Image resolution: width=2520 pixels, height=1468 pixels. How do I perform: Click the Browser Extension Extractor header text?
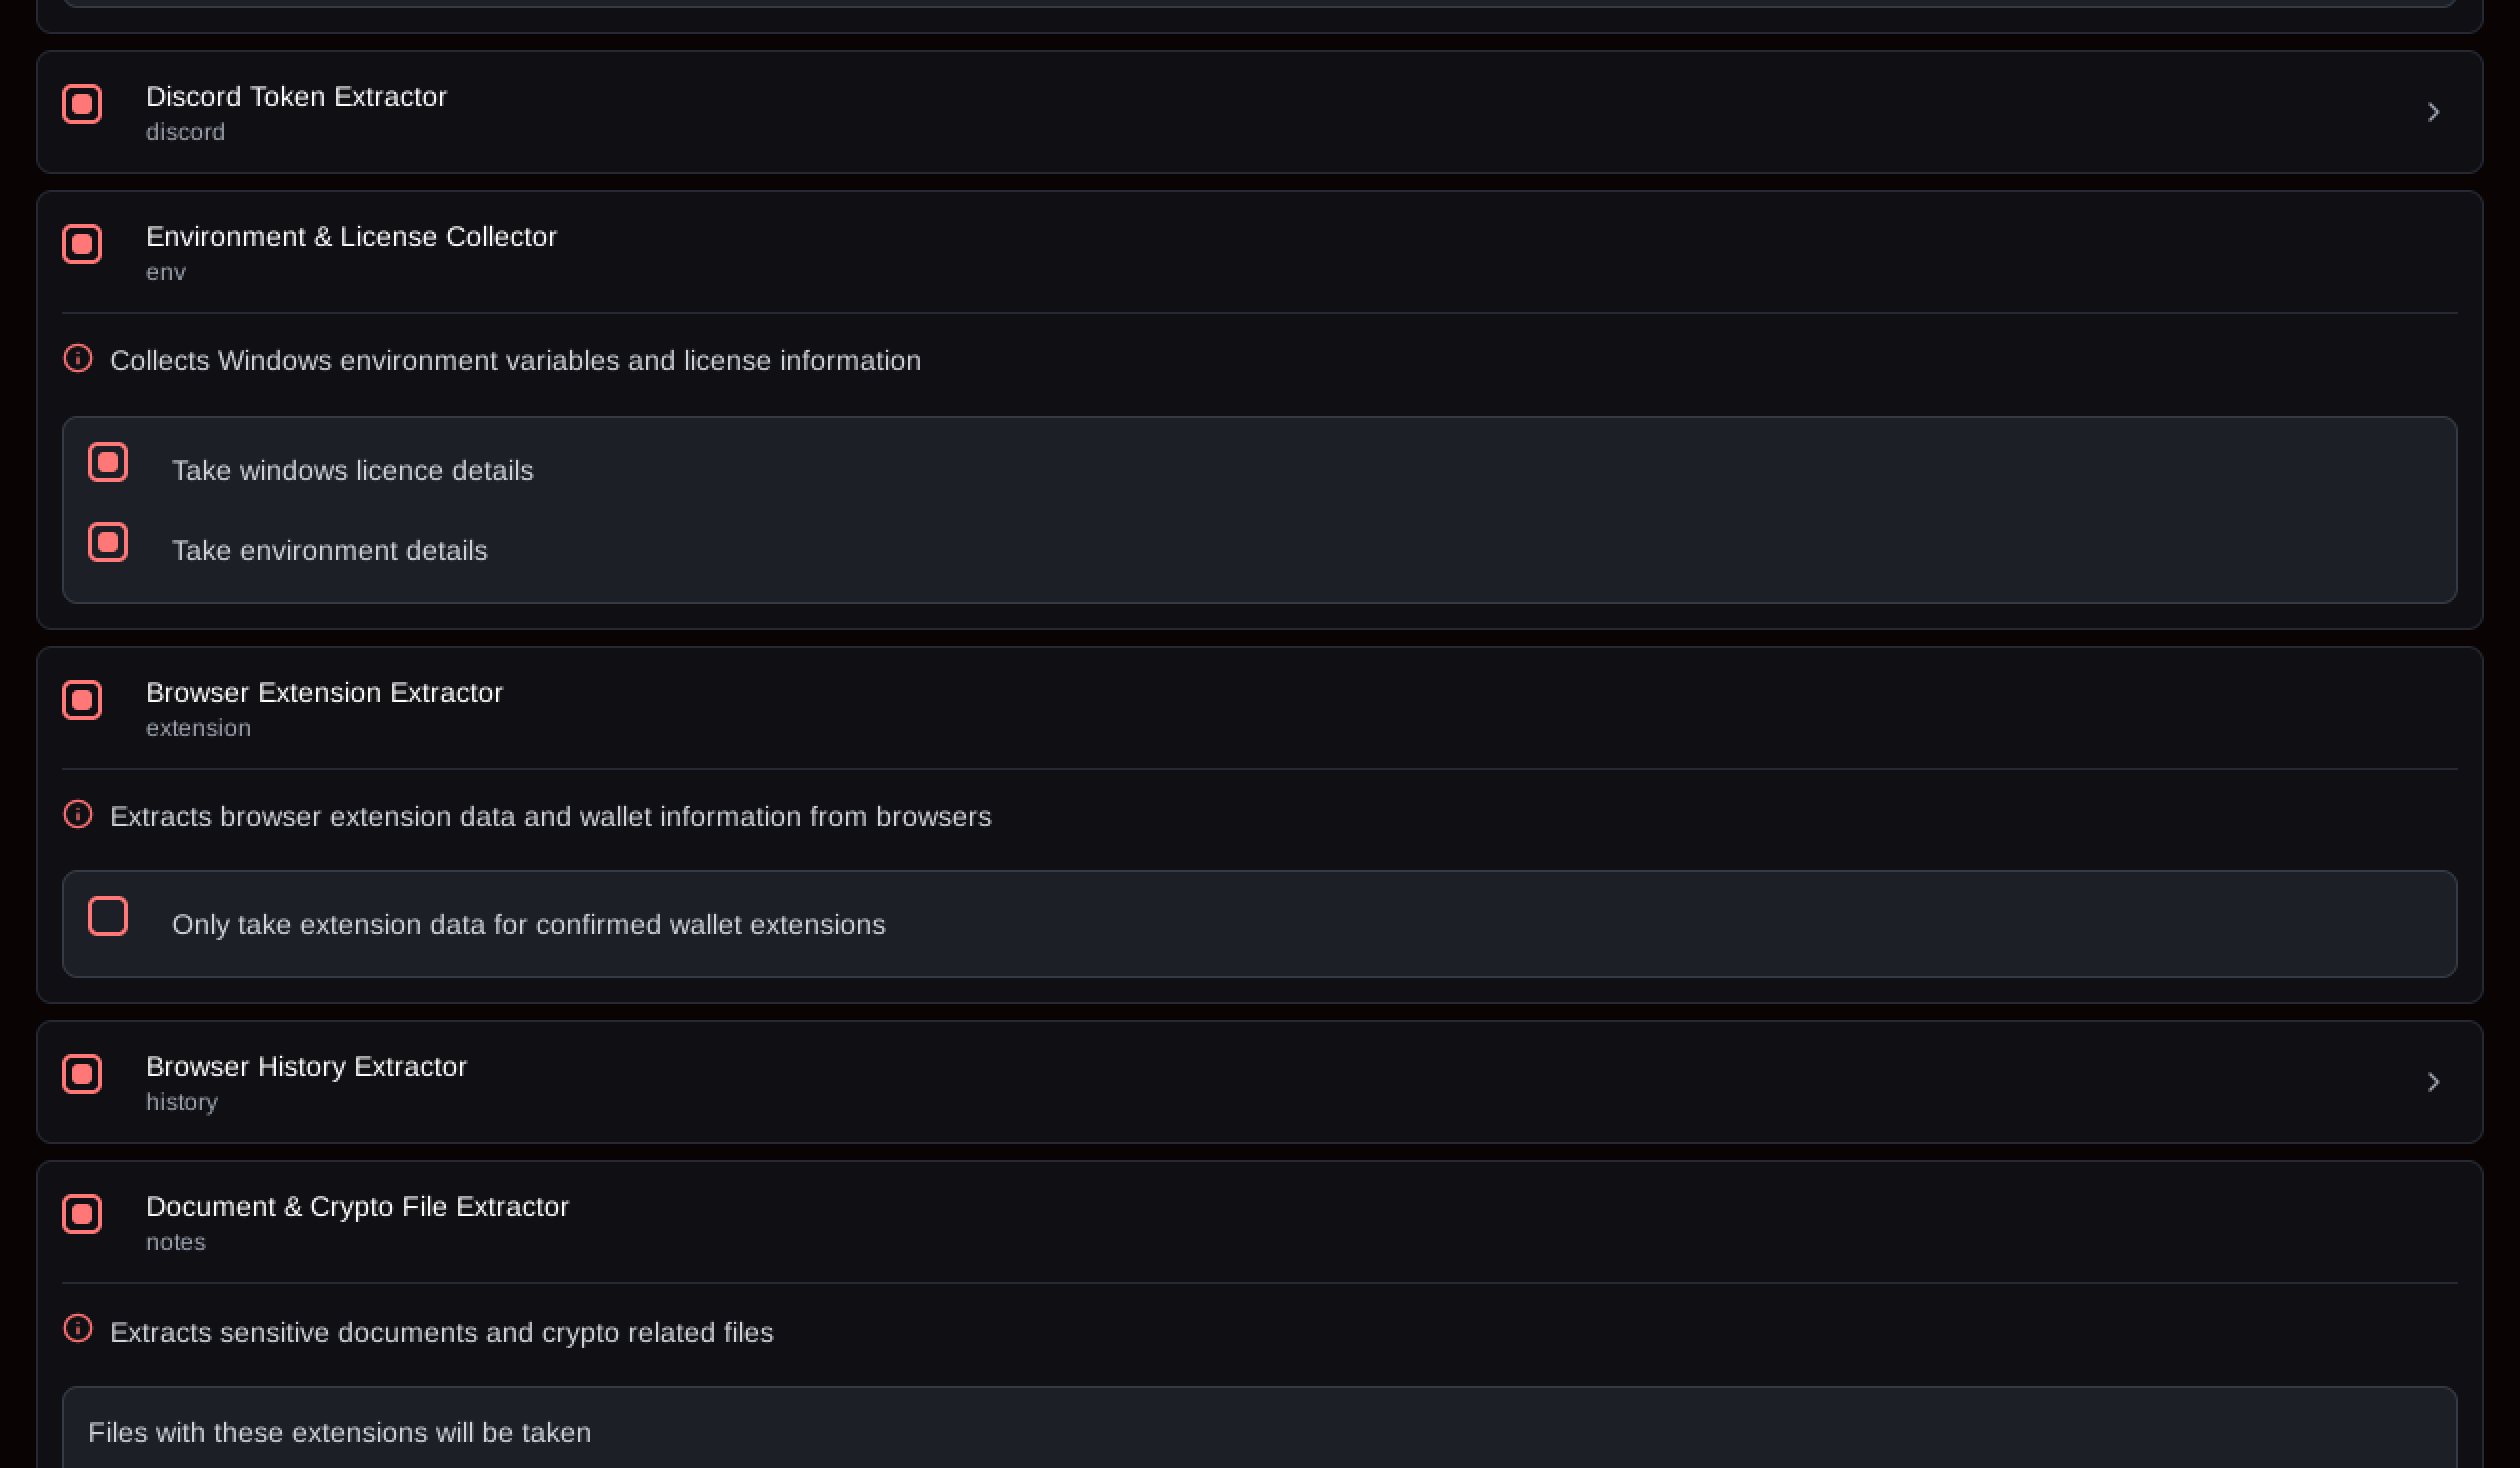324,692
